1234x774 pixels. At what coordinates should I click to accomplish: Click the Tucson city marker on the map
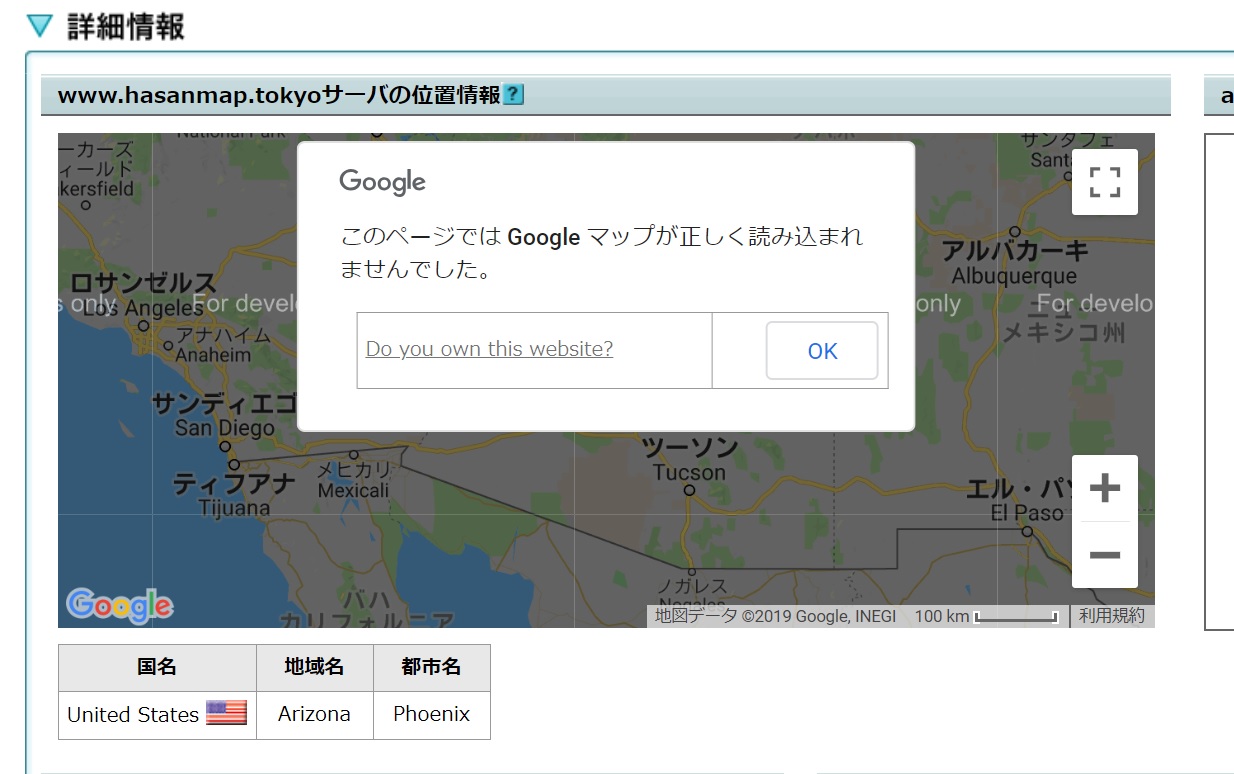[x=689, y=490]
